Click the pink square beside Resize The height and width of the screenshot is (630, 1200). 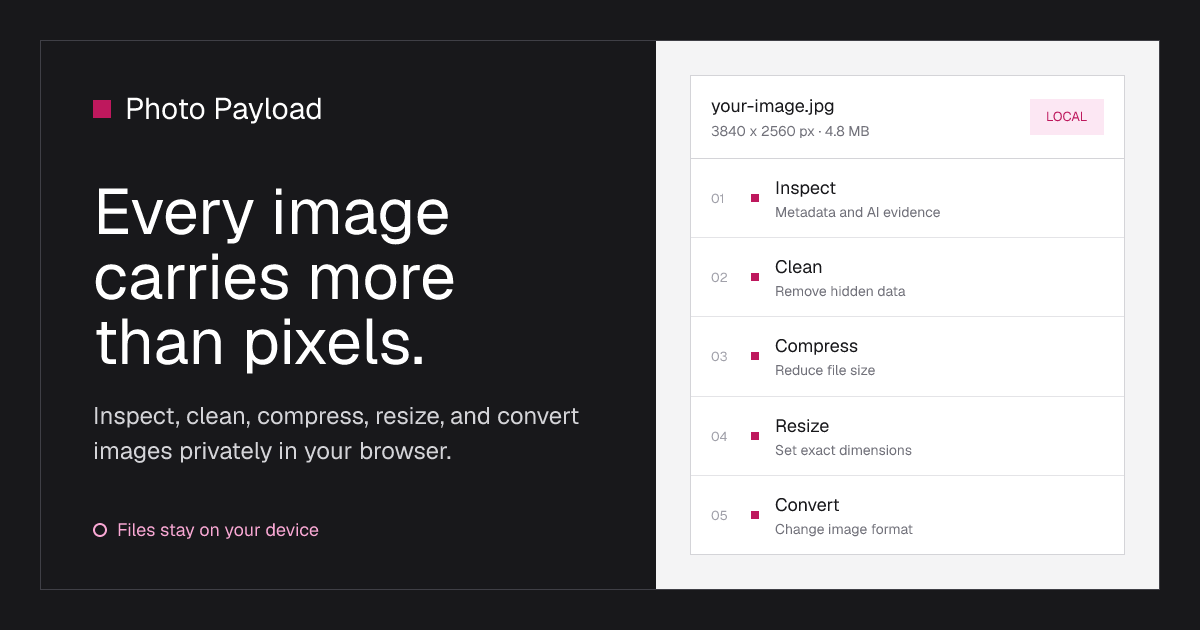[x=755, y=436]
